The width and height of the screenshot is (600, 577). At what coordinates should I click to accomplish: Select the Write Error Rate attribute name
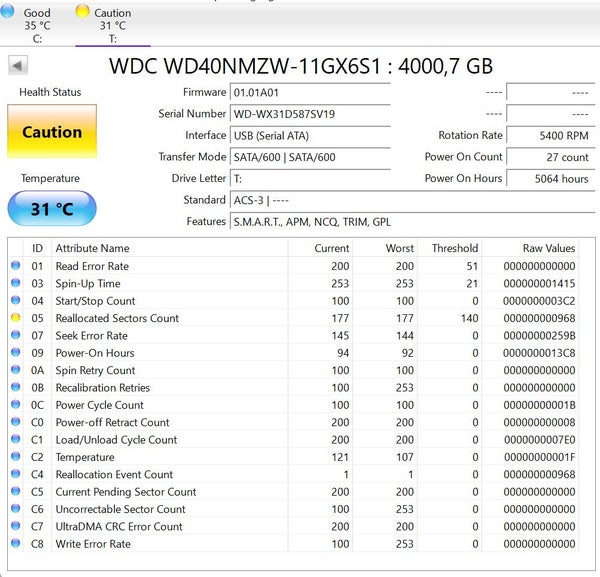93,544
